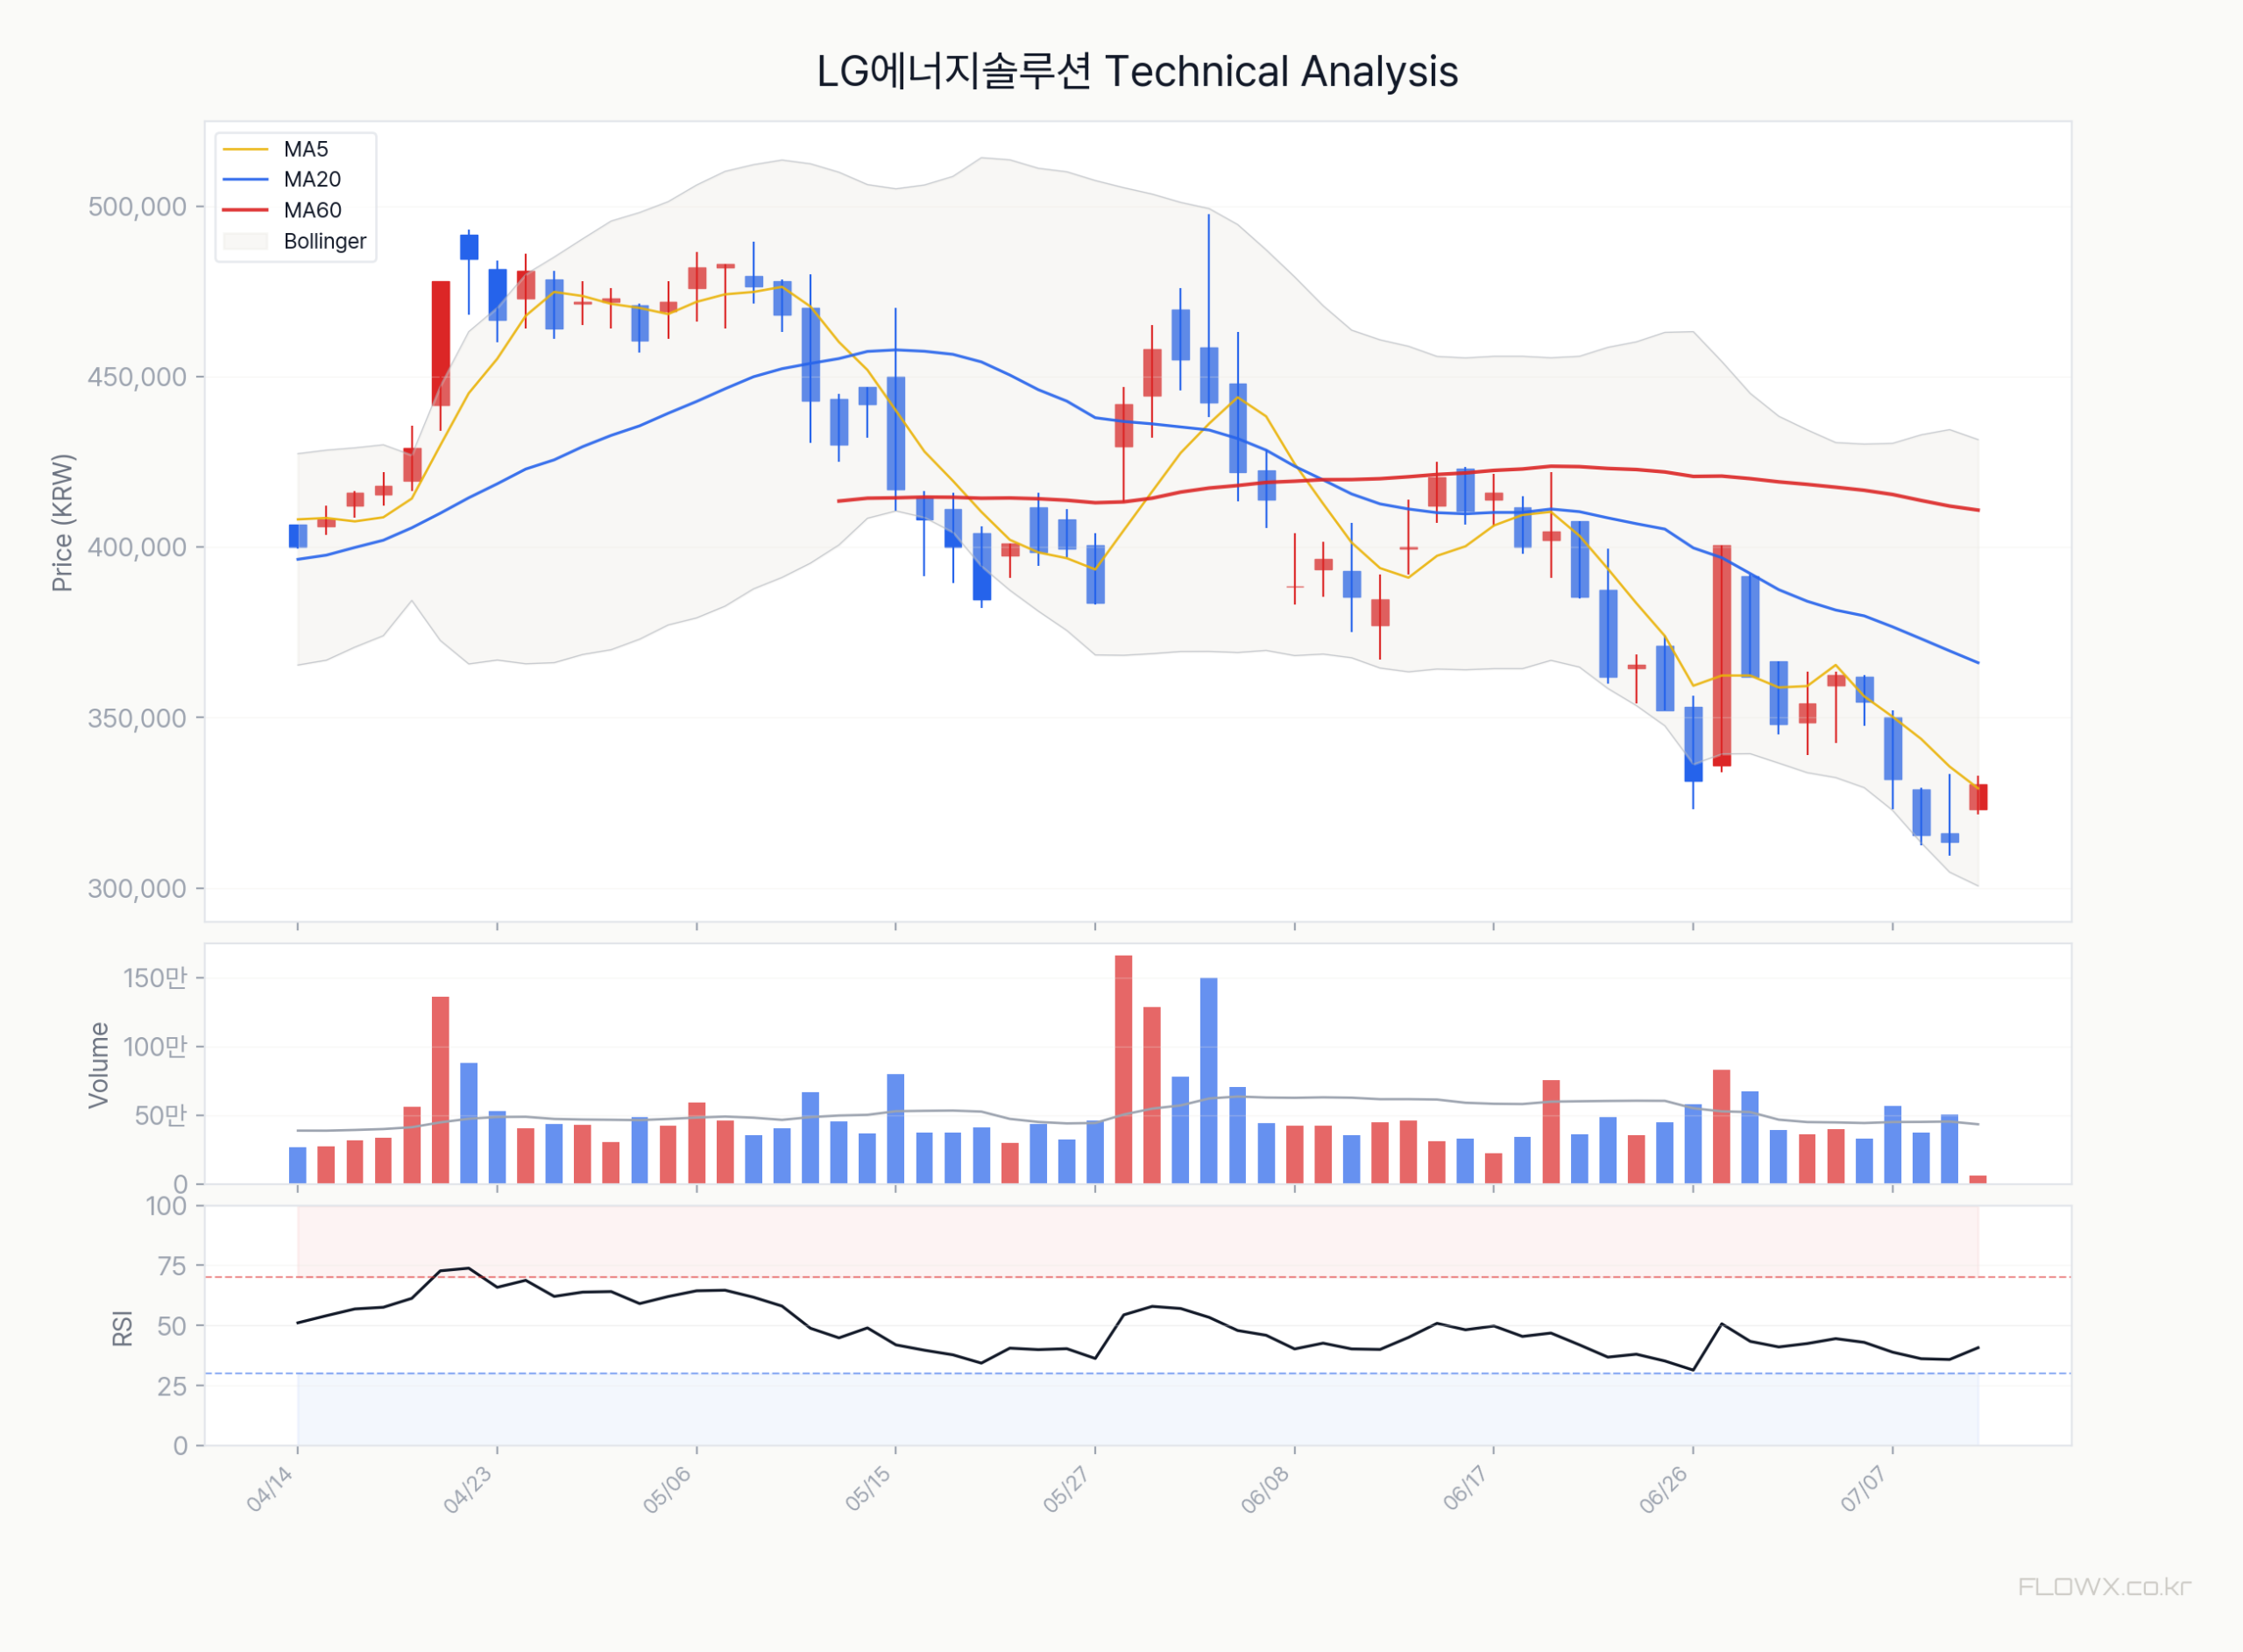2243x1652 pixels.
Task: Click the 'Price (KRW)' axis label
Action: pyautogui.click(x=62, y=523)
